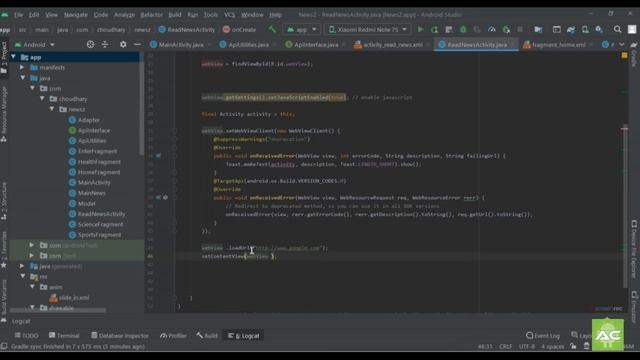Click the Attach Debugger to Android Process icon
640x360 pixels.
[x=506, y=29]
